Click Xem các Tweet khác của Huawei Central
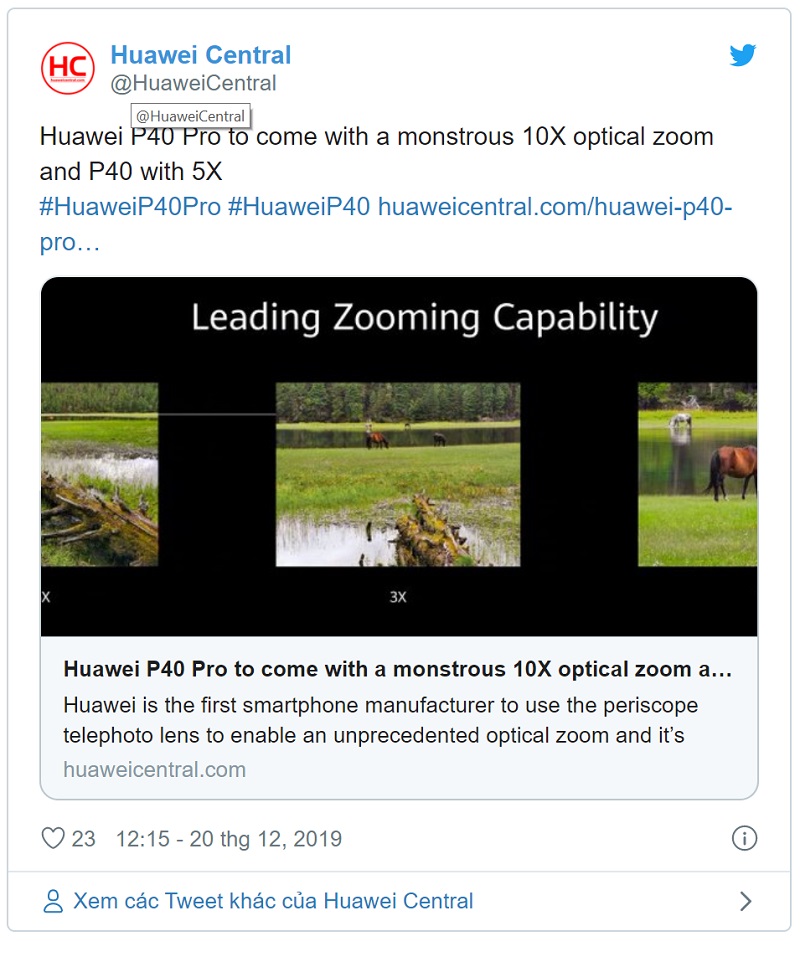Image resolution: width=800 pixels, height=962 pixels. coord(273,901)
